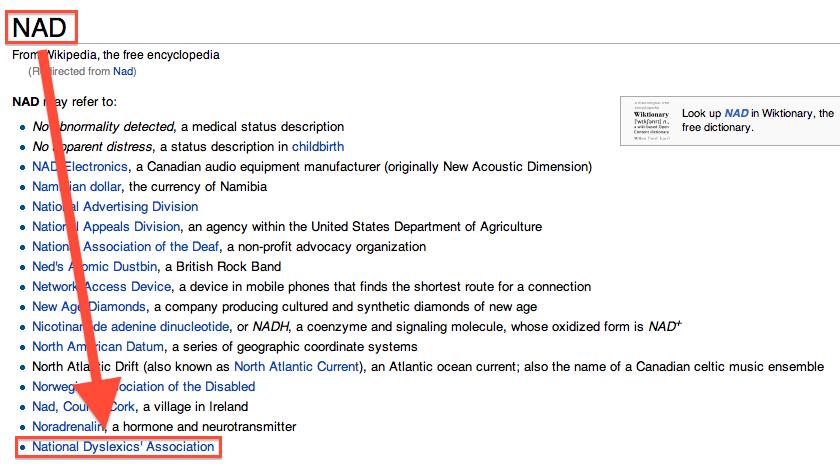
Task: Click the Wiktionary logo icon
Action: pos(651,121)
